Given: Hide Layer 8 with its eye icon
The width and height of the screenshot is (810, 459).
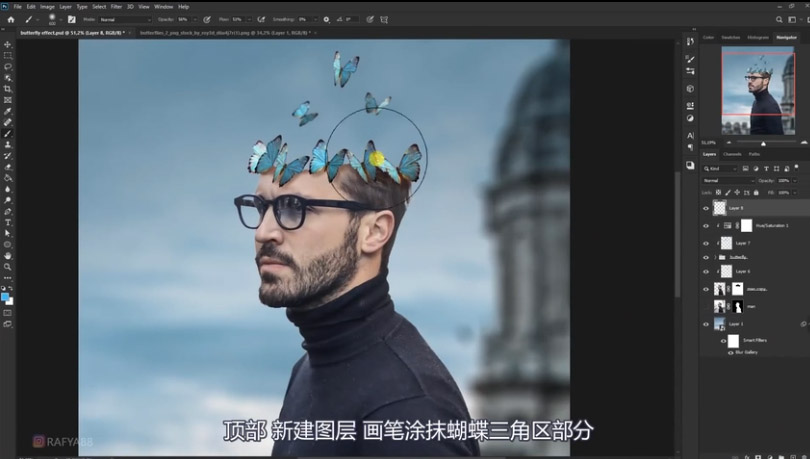Looking at the screenshot, I should click(x=706, y=208).
